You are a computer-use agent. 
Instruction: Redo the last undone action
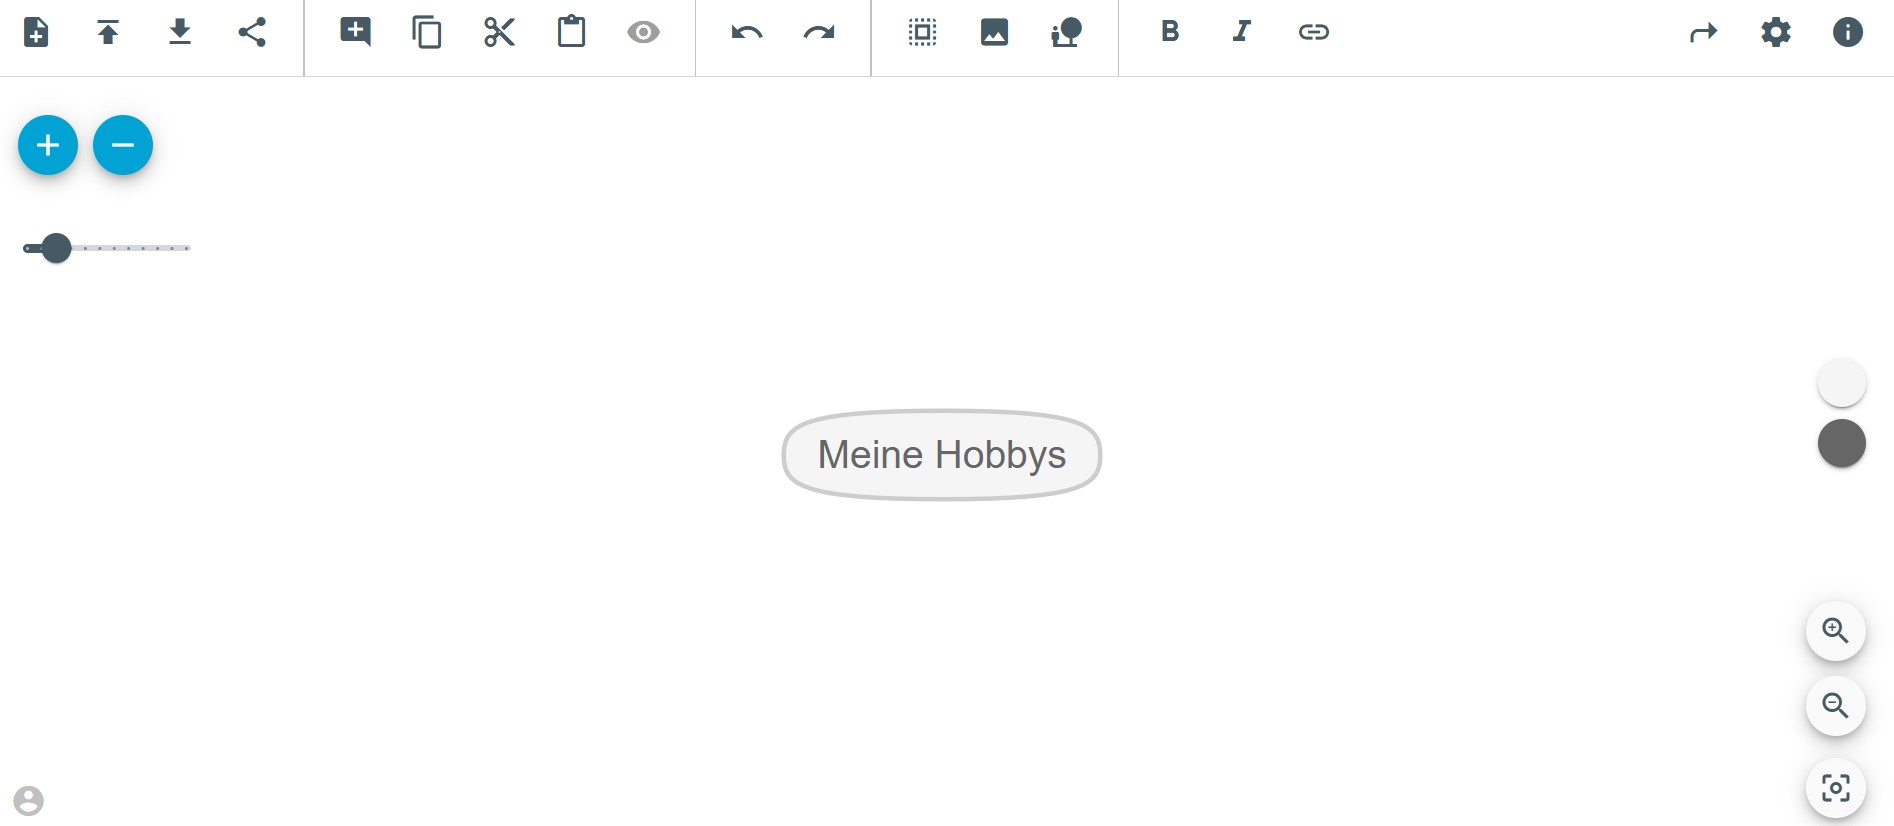click(819, 32)
